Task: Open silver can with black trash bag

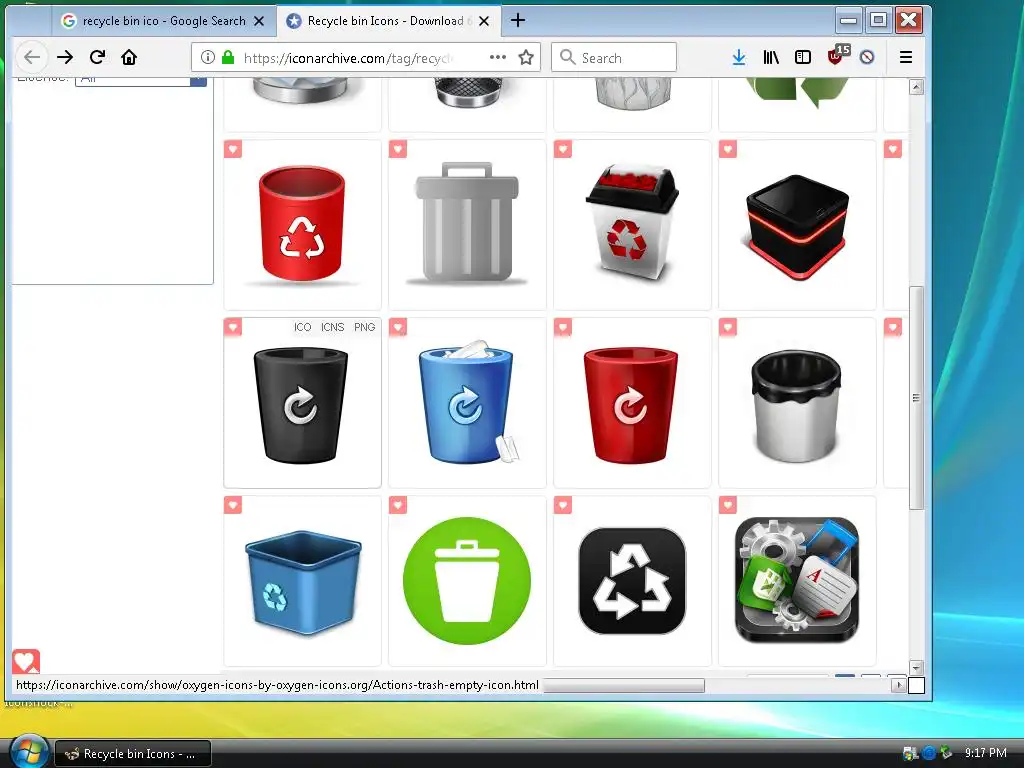Action: click(796, 406)
